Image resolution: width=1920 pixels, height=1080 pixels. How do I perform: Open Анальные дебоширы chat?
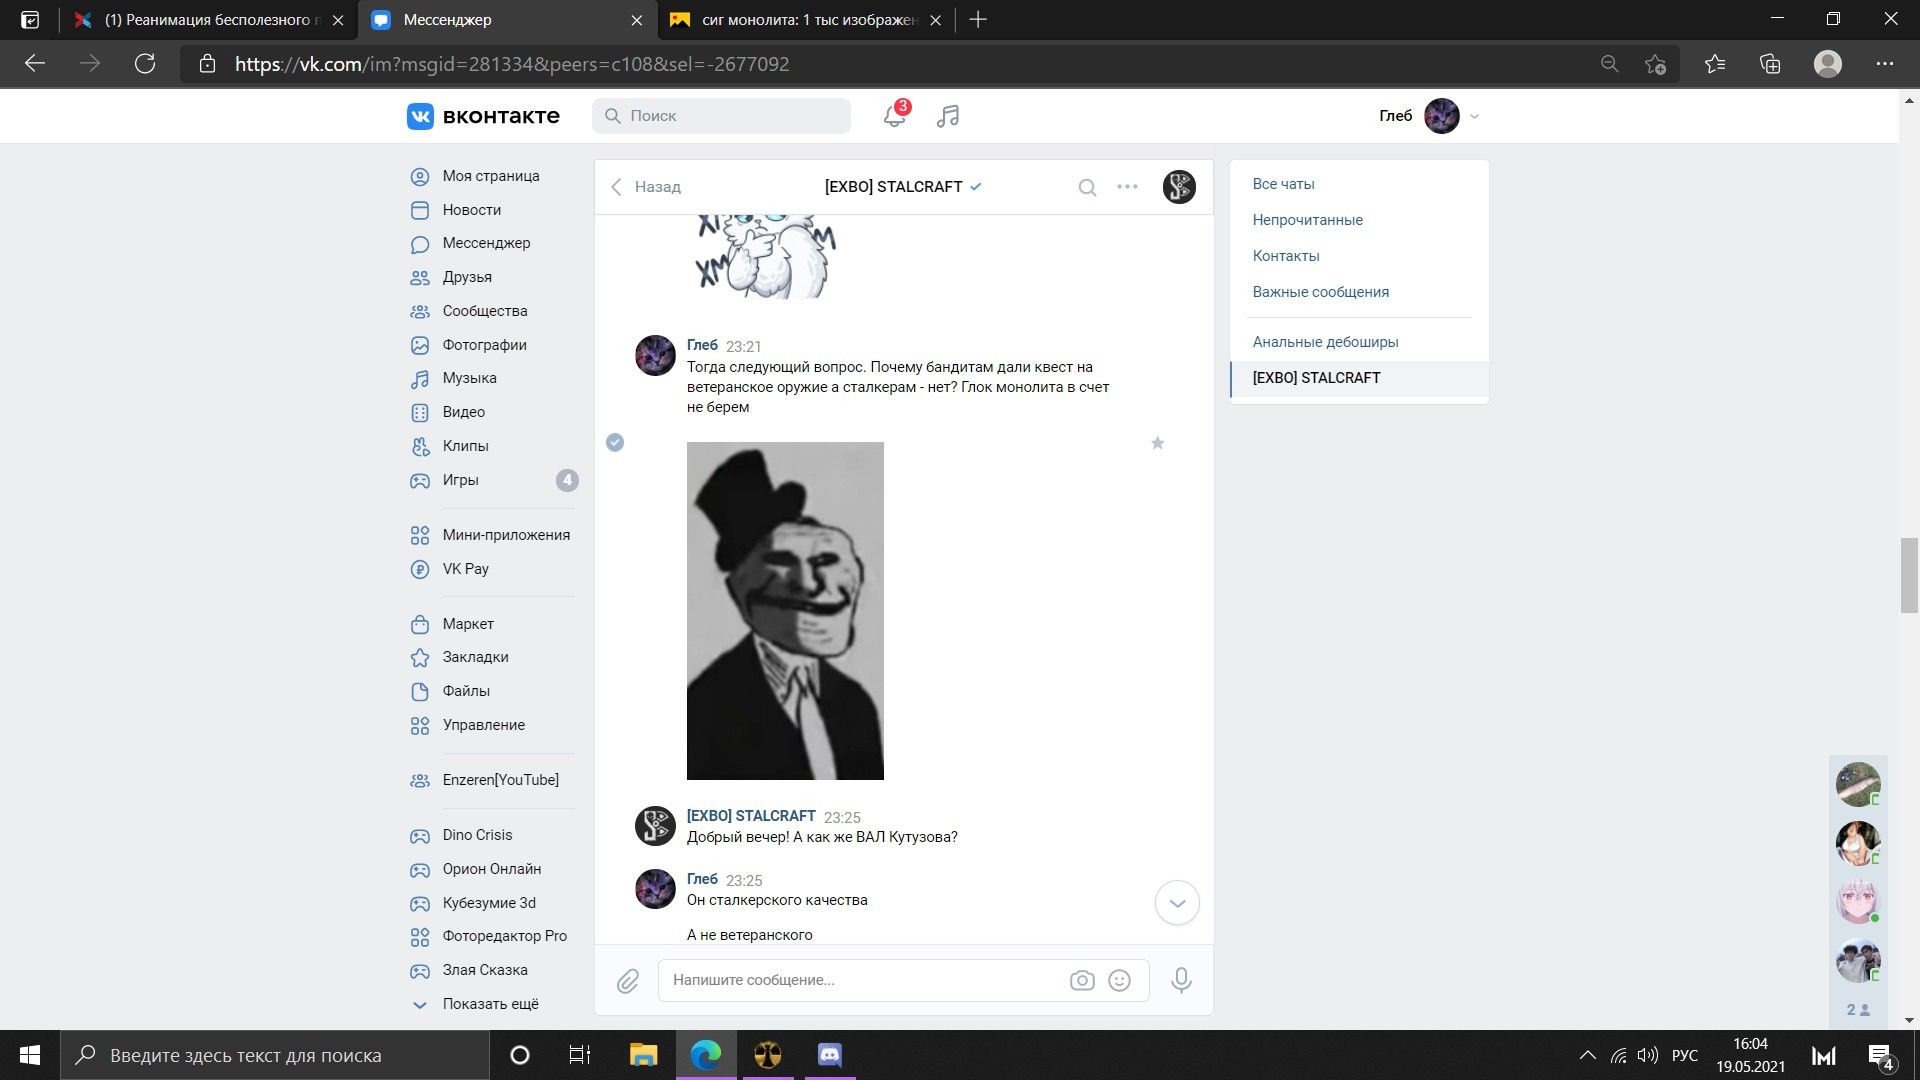pos(1326,342)
